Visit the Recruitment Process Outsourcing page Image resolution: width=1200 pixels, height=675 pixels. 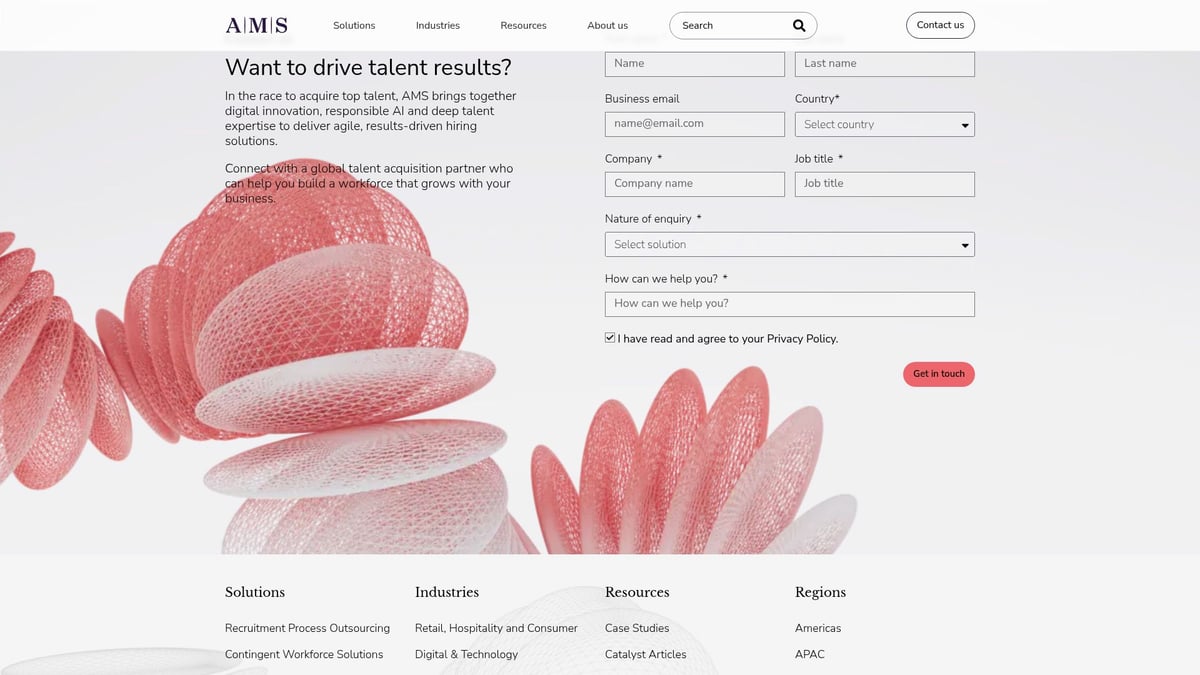pyautogui.click(x=307, y=628)
